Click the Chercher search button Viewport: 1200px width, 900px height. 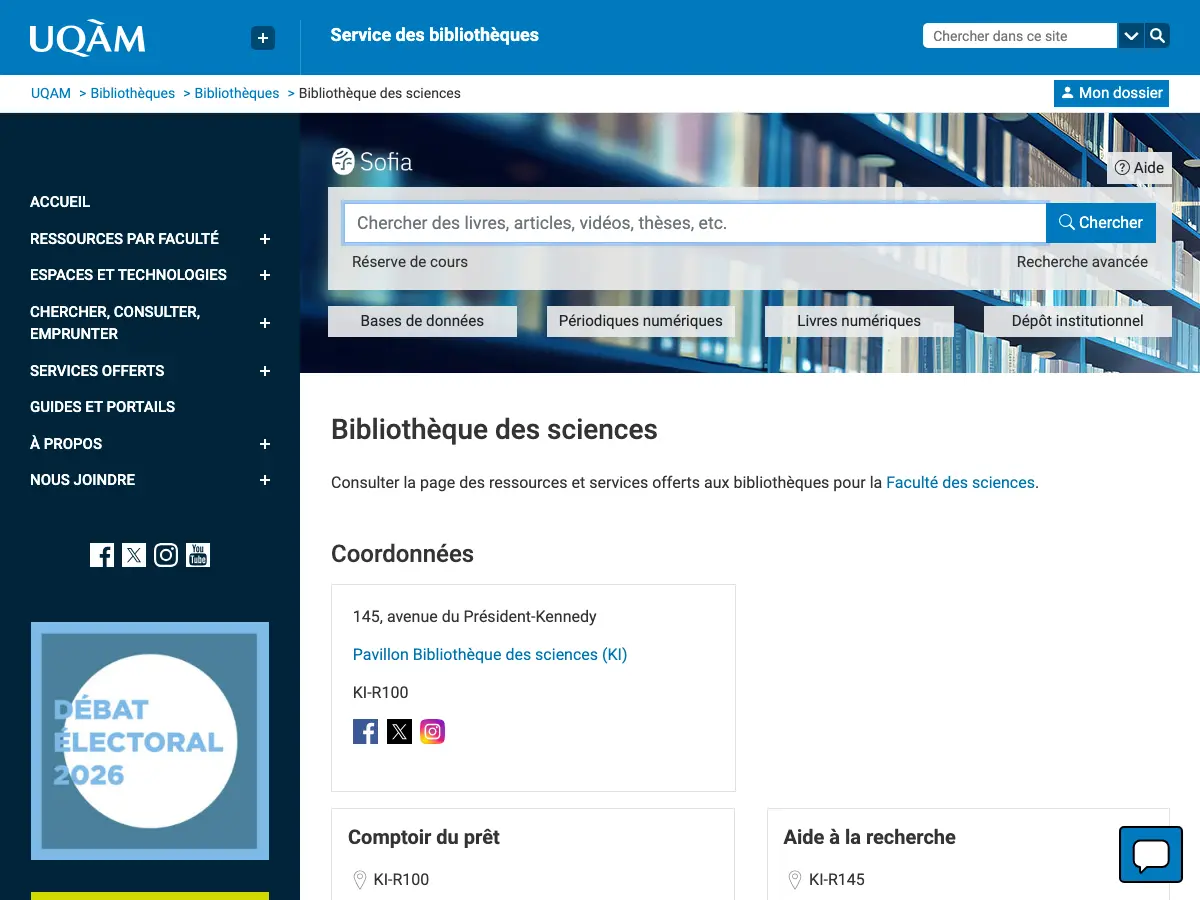tap(1101, 223)
